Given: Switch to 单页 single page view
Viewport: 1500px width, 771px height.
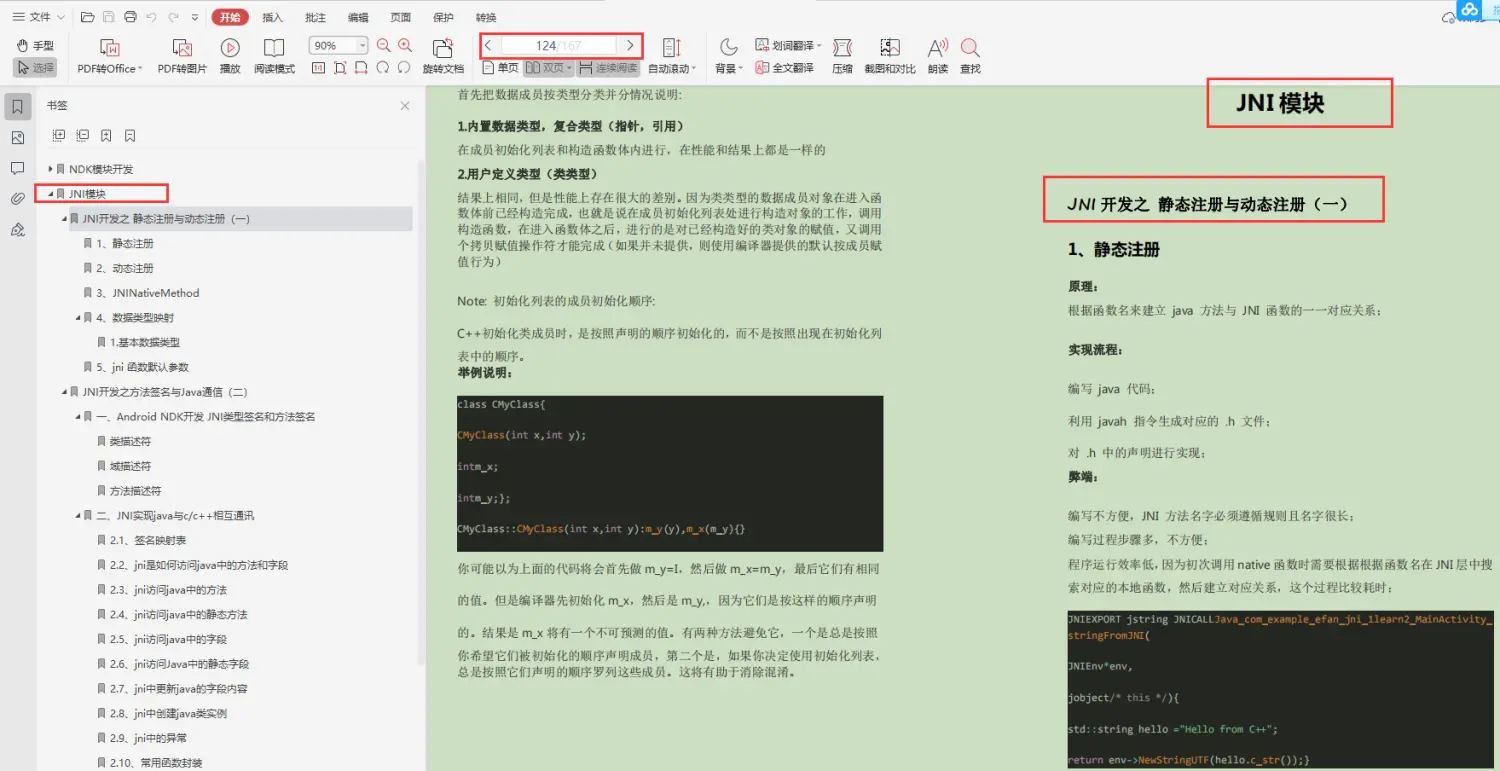Looking at the screenshot, I should (500, 68).
